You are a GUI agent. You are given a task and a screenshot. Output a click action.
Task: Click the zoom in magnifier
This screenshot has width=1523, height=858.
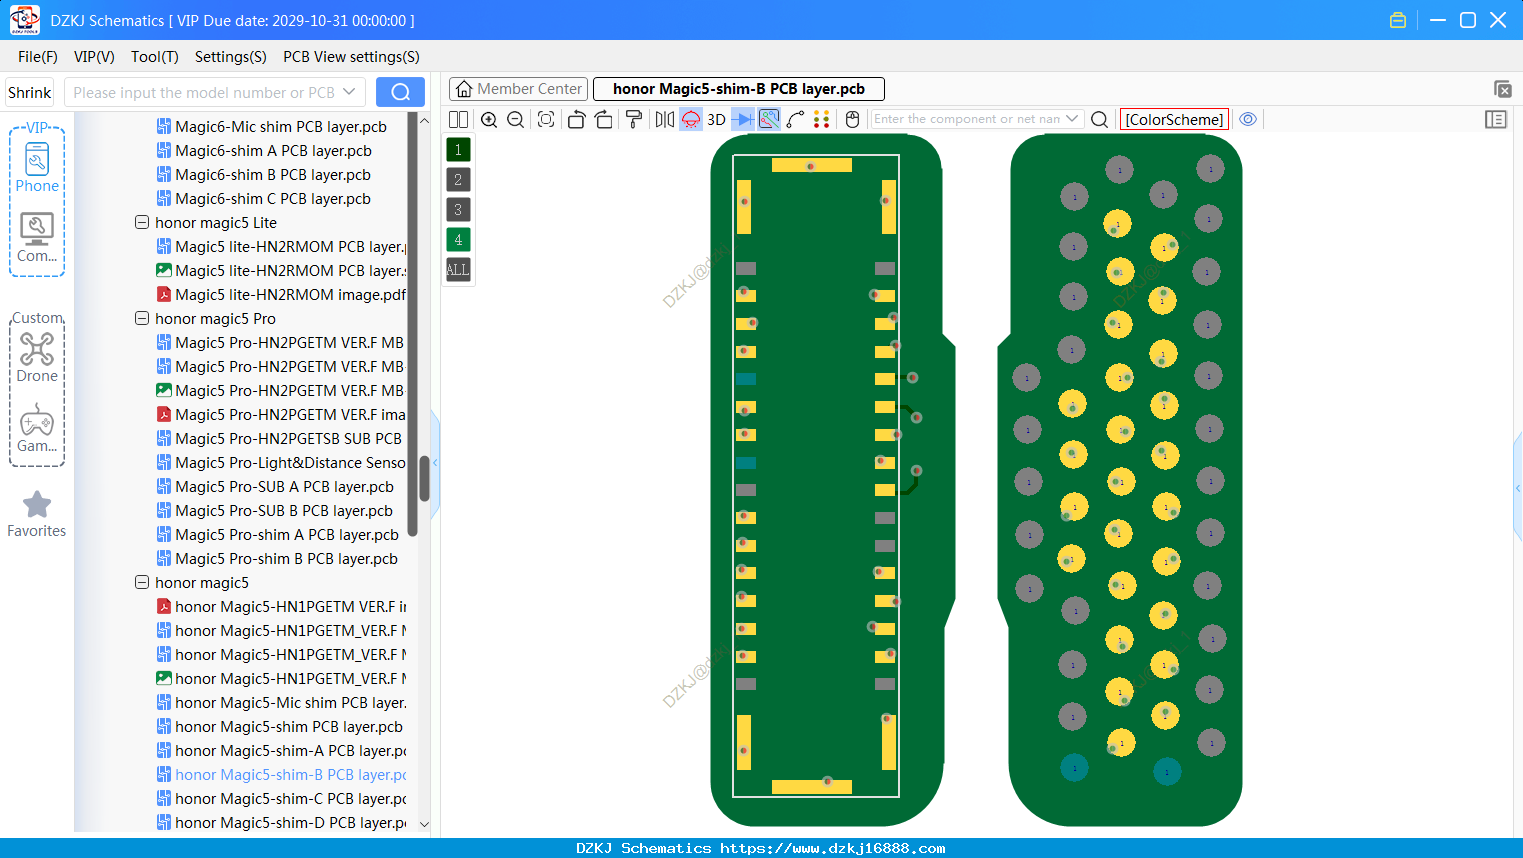click(489, 119)
